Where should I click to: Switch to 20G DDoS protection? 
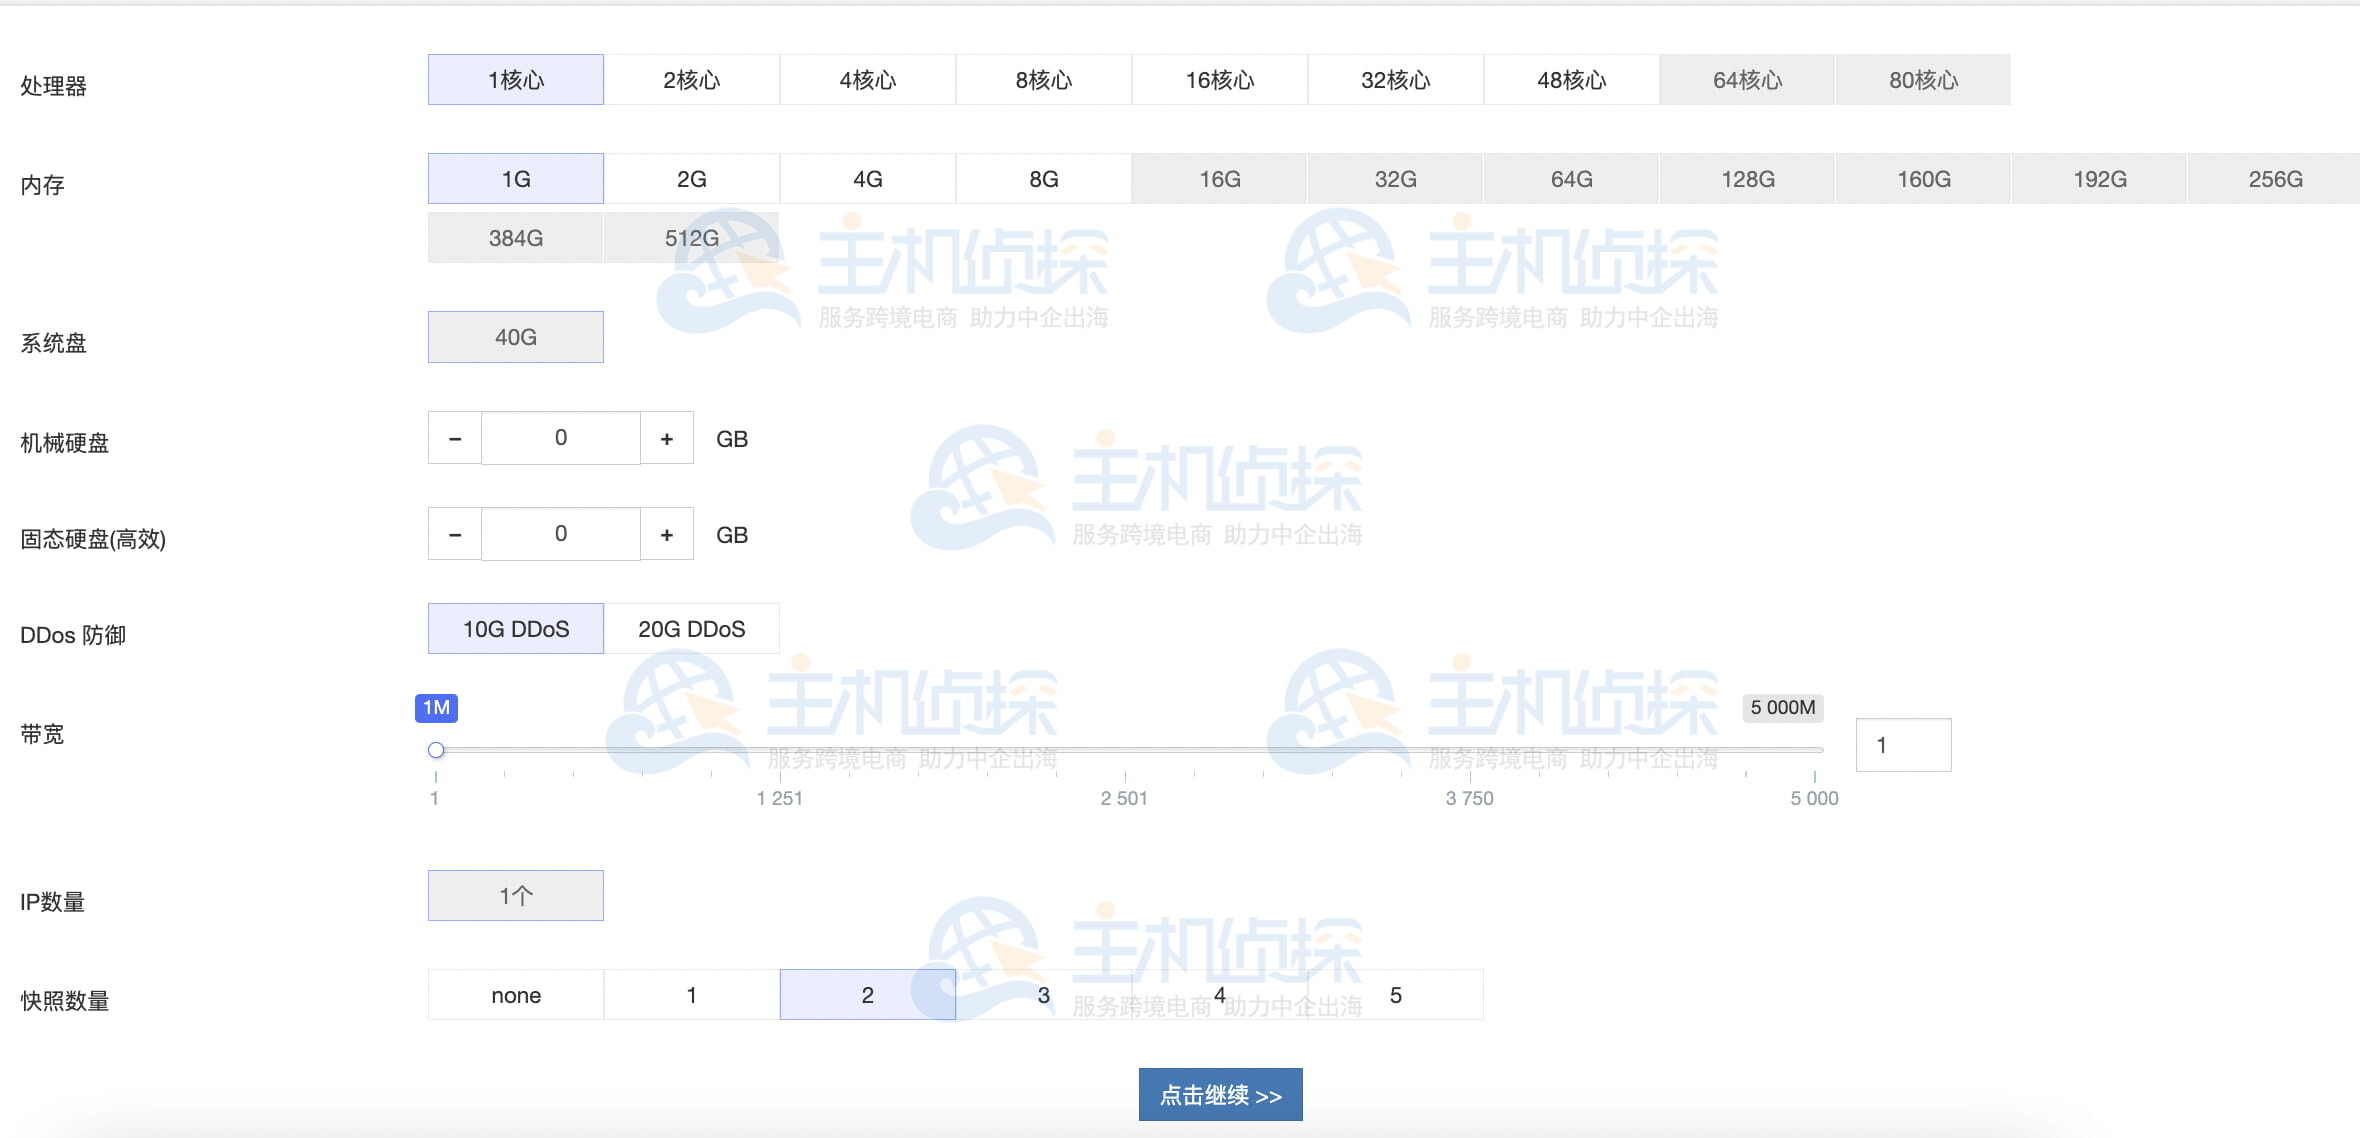[691, 629]
